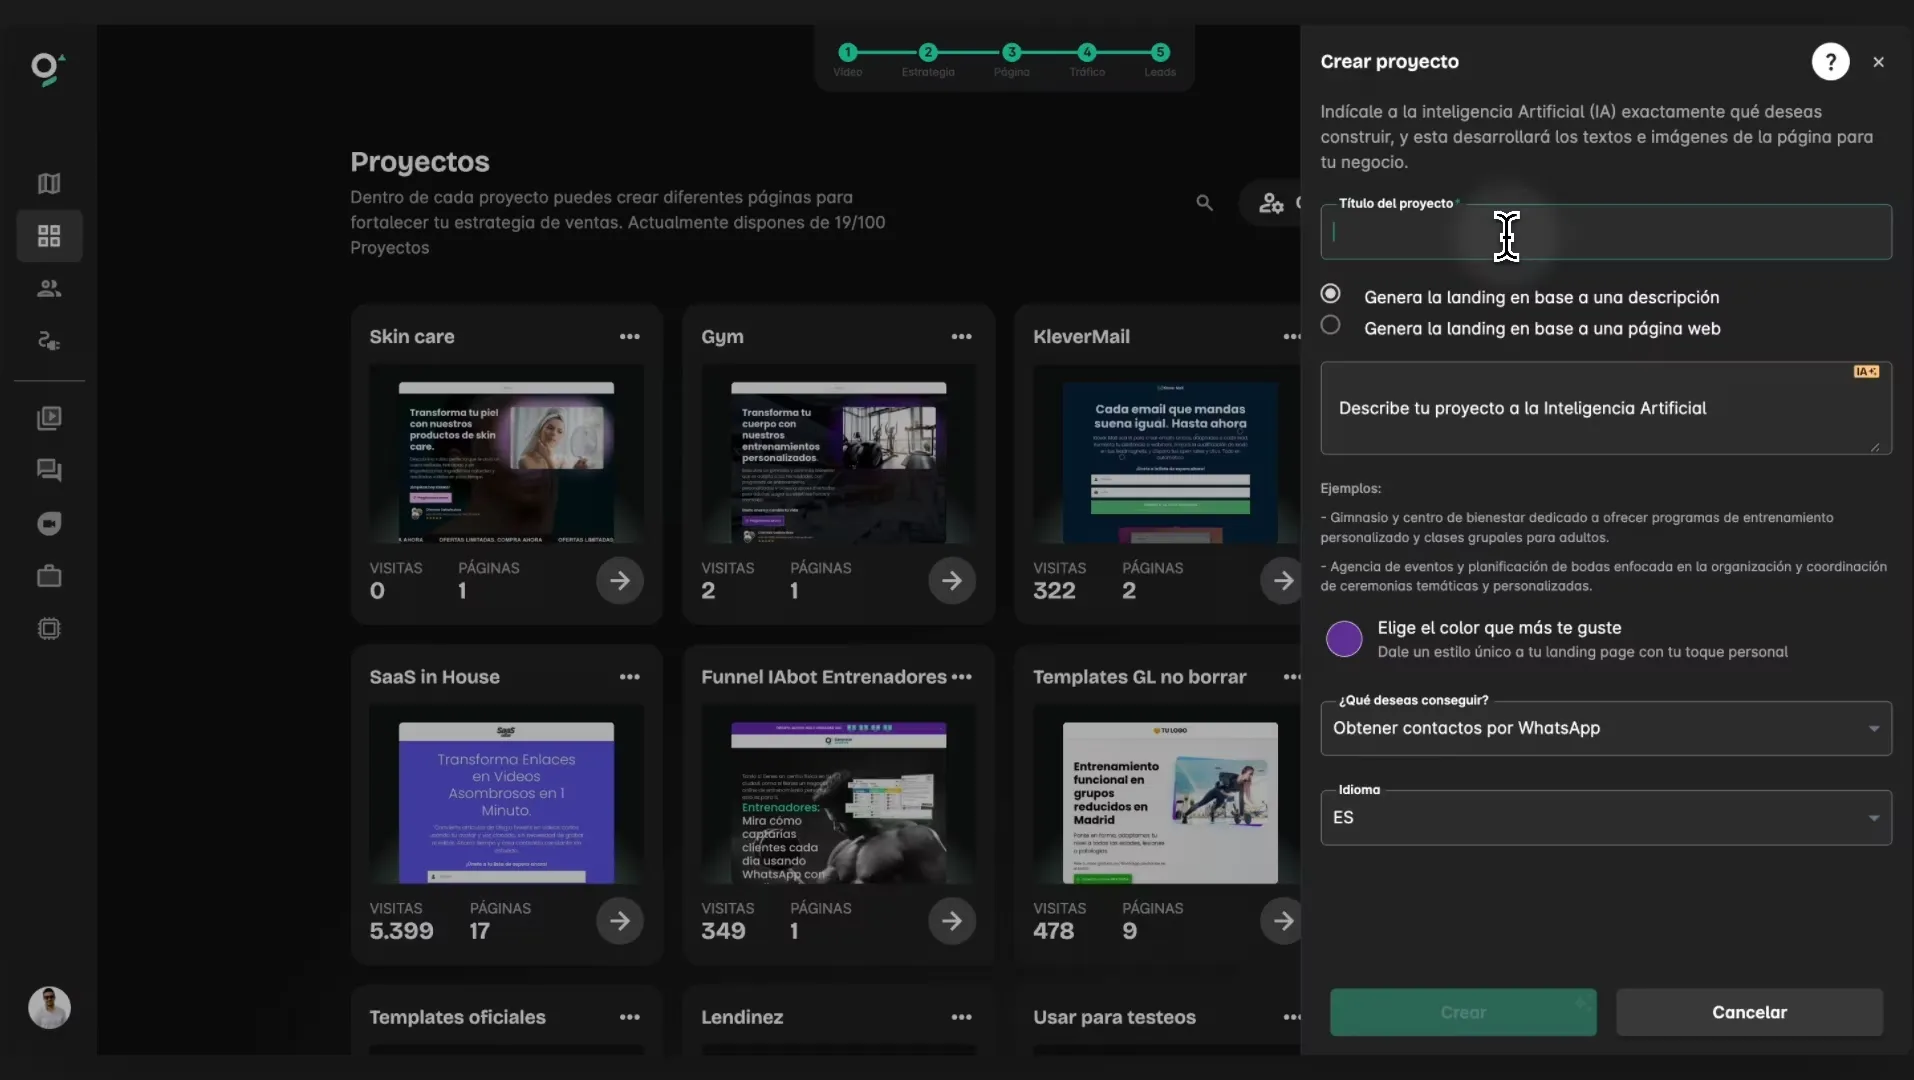Click the user settings gear icon

coord(1271,203)
